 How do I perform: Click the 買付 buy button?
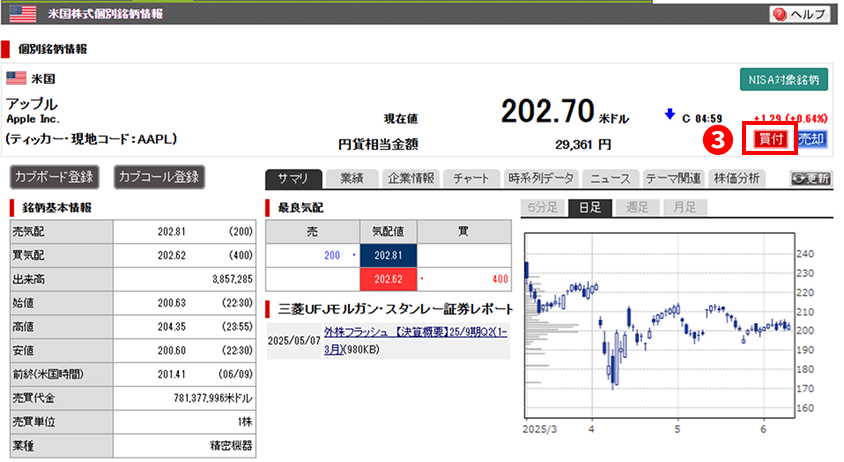coord(770,139)
